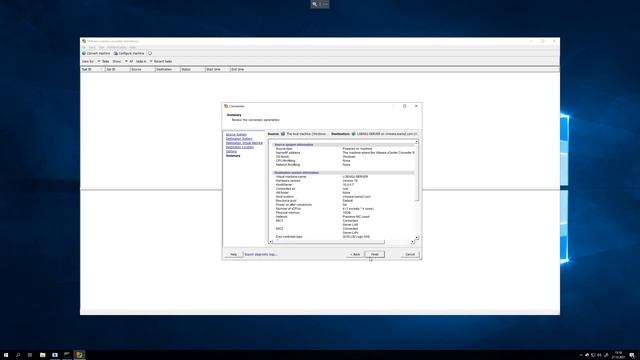Click the summary panel vertical scrollbar thumb

(417, 172)
